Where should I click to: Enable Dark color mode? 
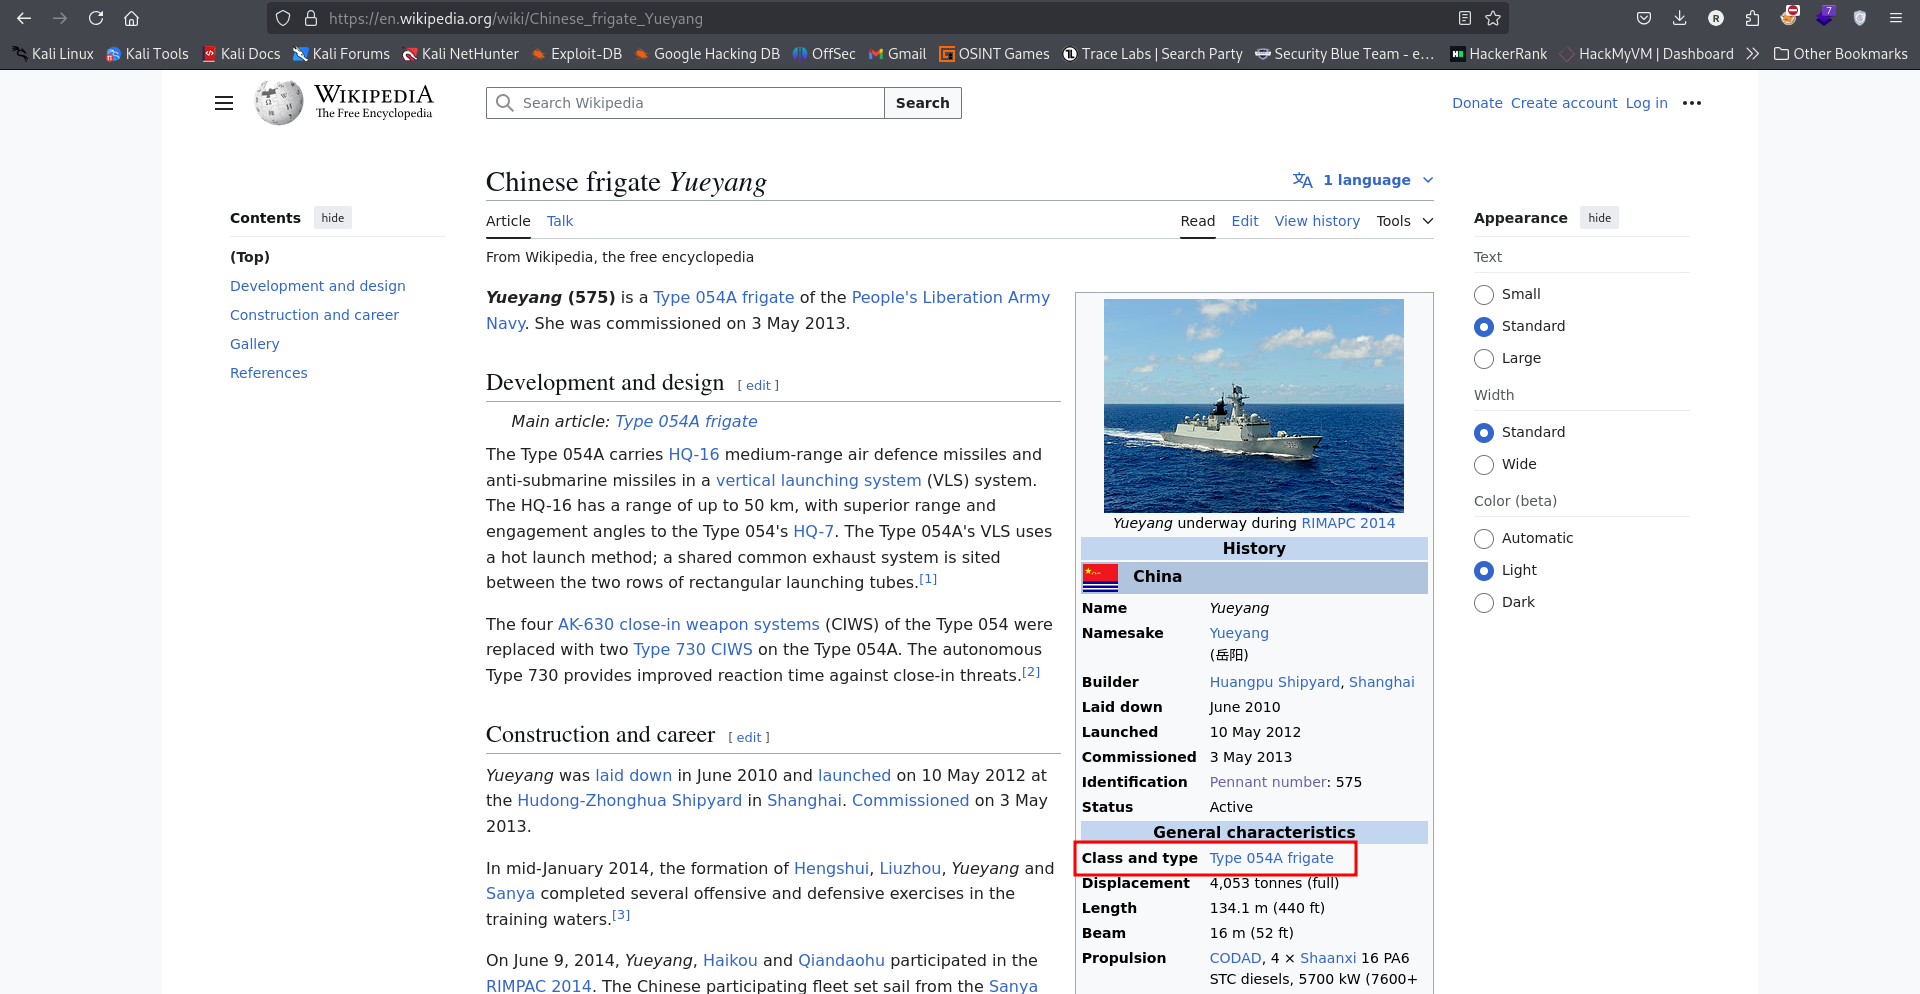[x=1484, y=603]
